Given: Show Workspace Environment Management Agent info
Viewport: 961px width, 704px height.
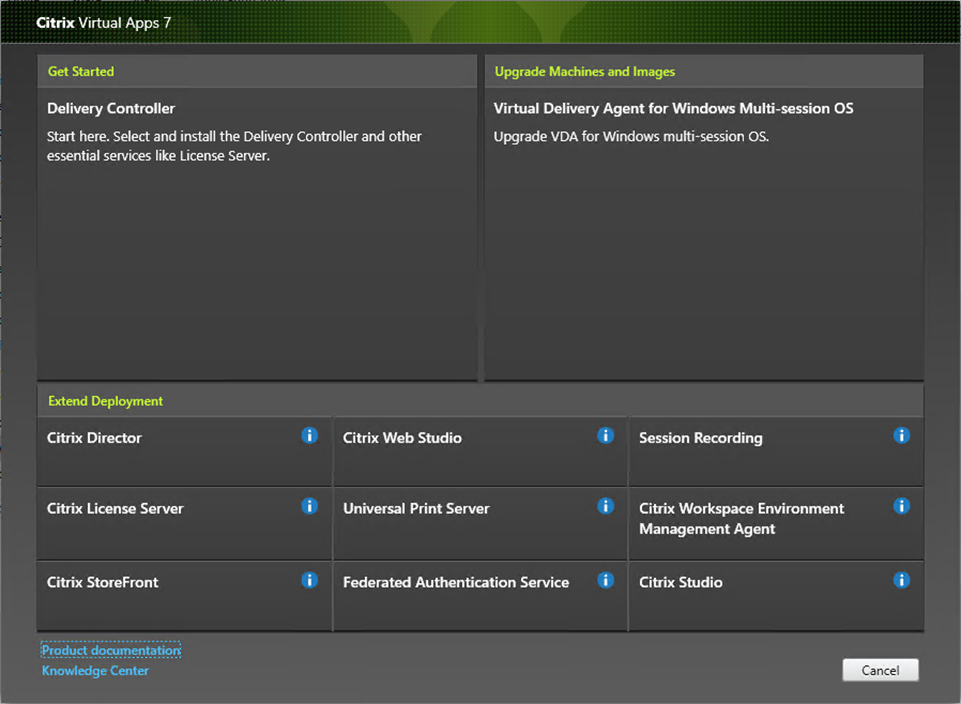Looking at the screenshot, I should pos(902,506).
